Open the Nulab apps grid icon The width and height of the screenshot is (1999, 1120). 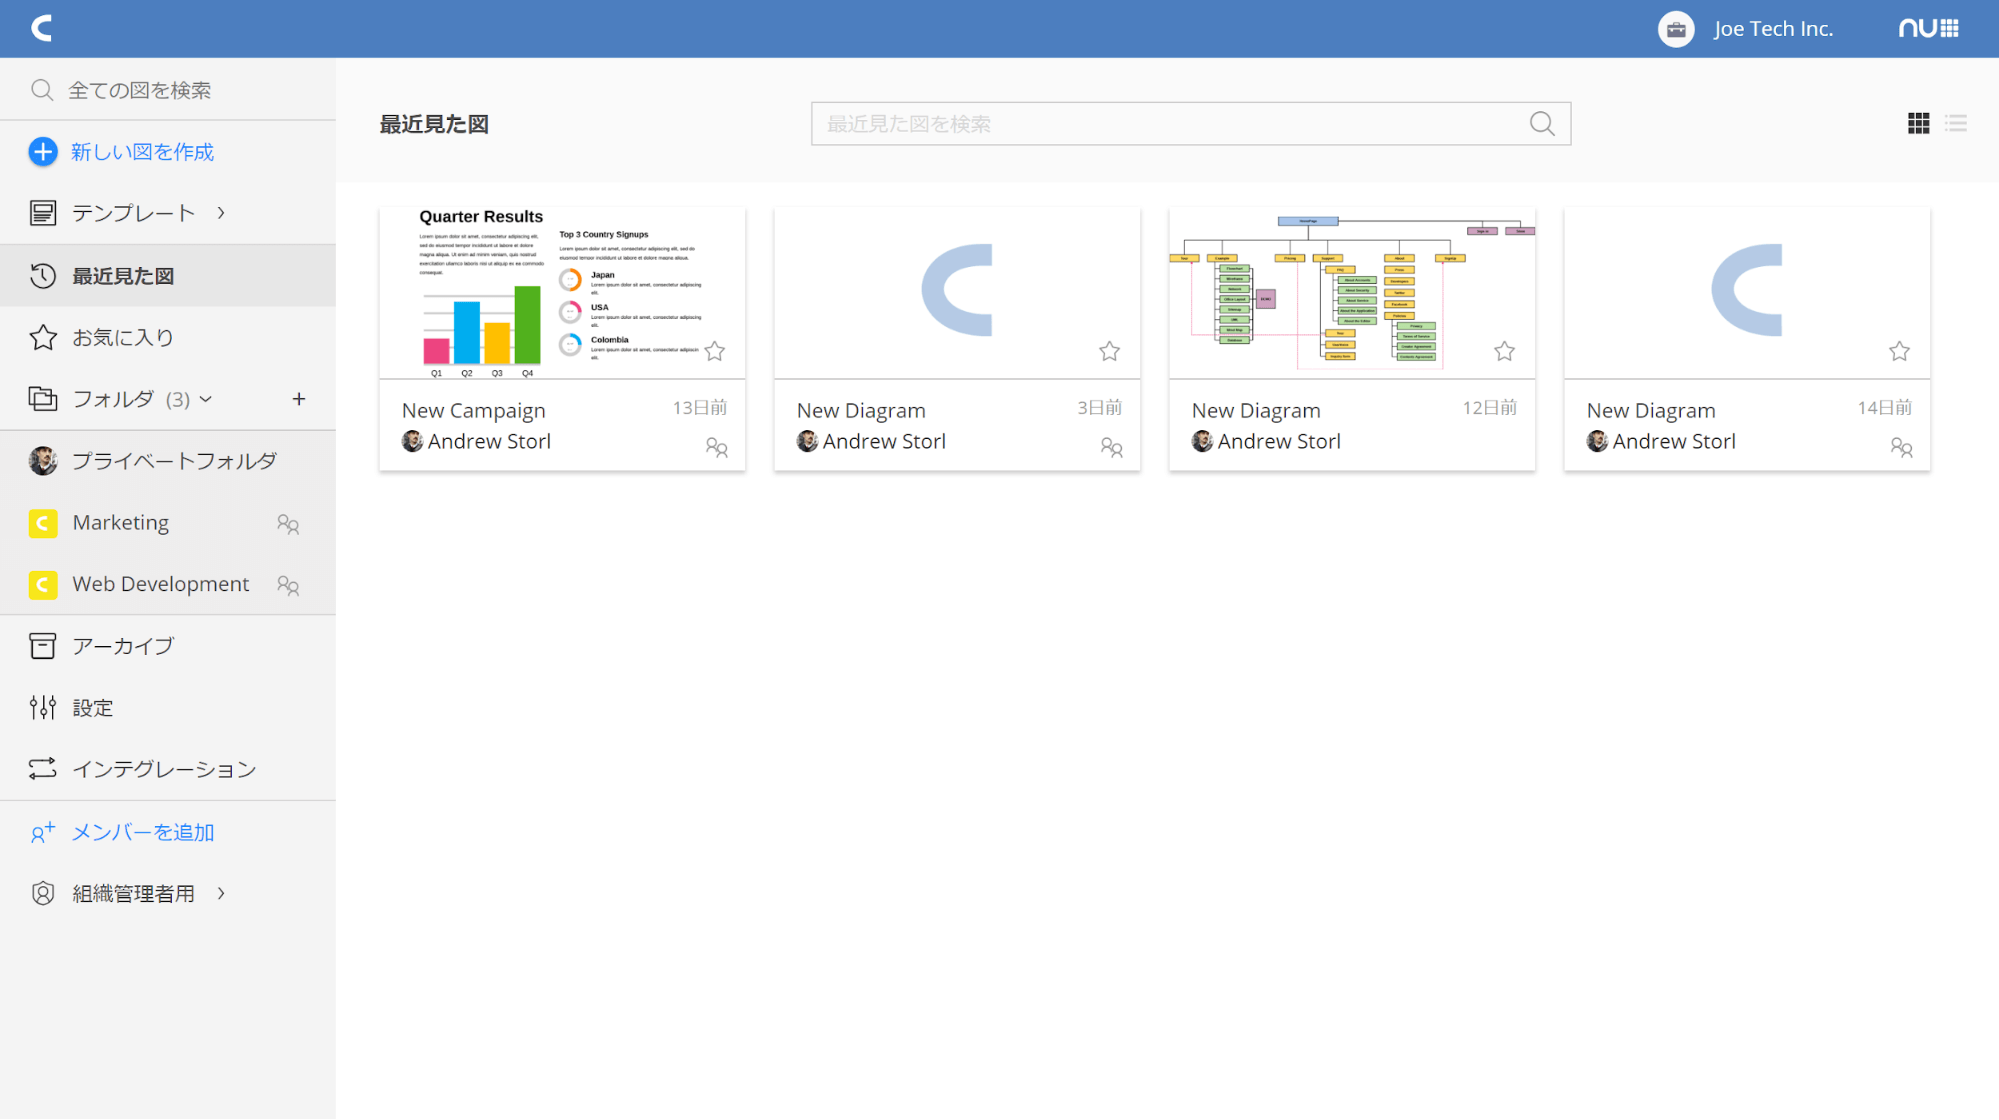coord(1949,28)
